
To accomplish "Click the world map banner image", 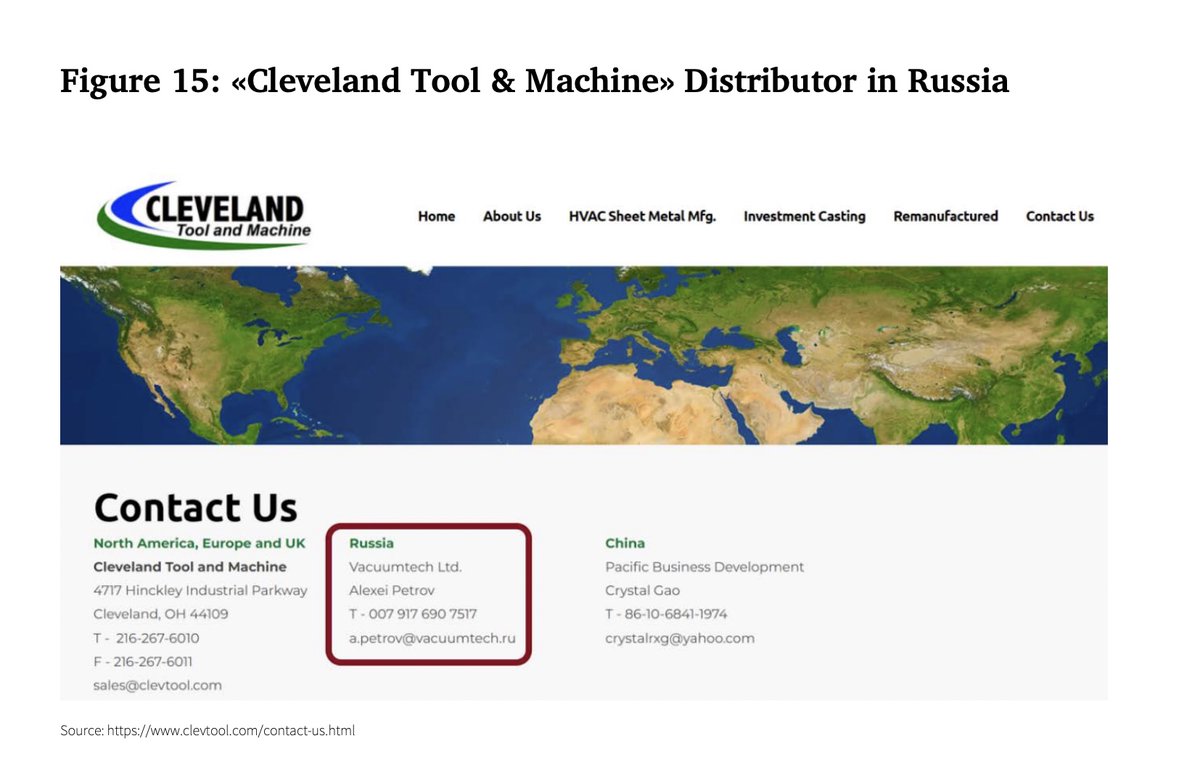I will [584, 355].
